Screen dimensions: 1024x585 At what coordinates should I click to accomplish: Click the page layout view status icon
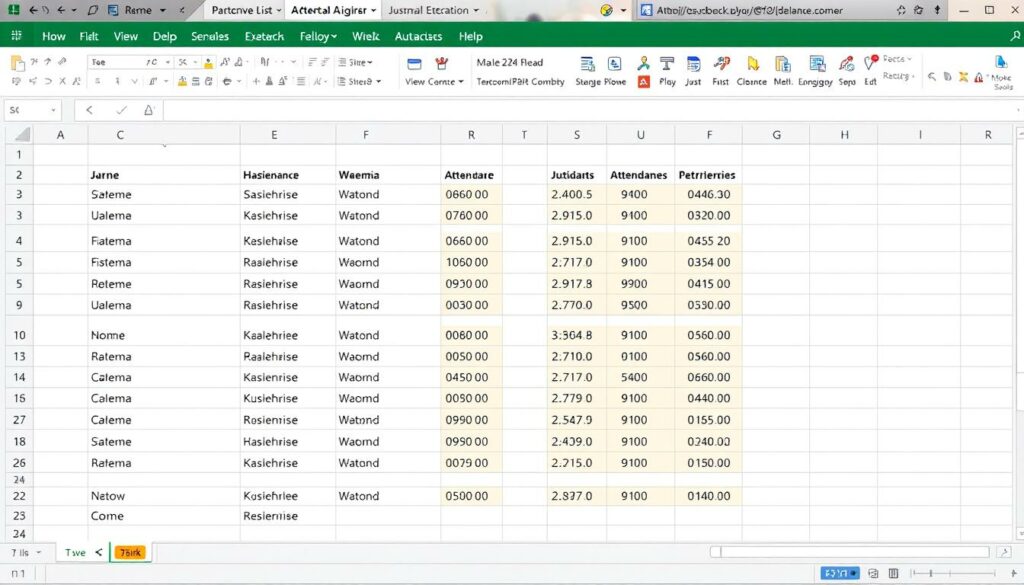click(x=873, y=573)
